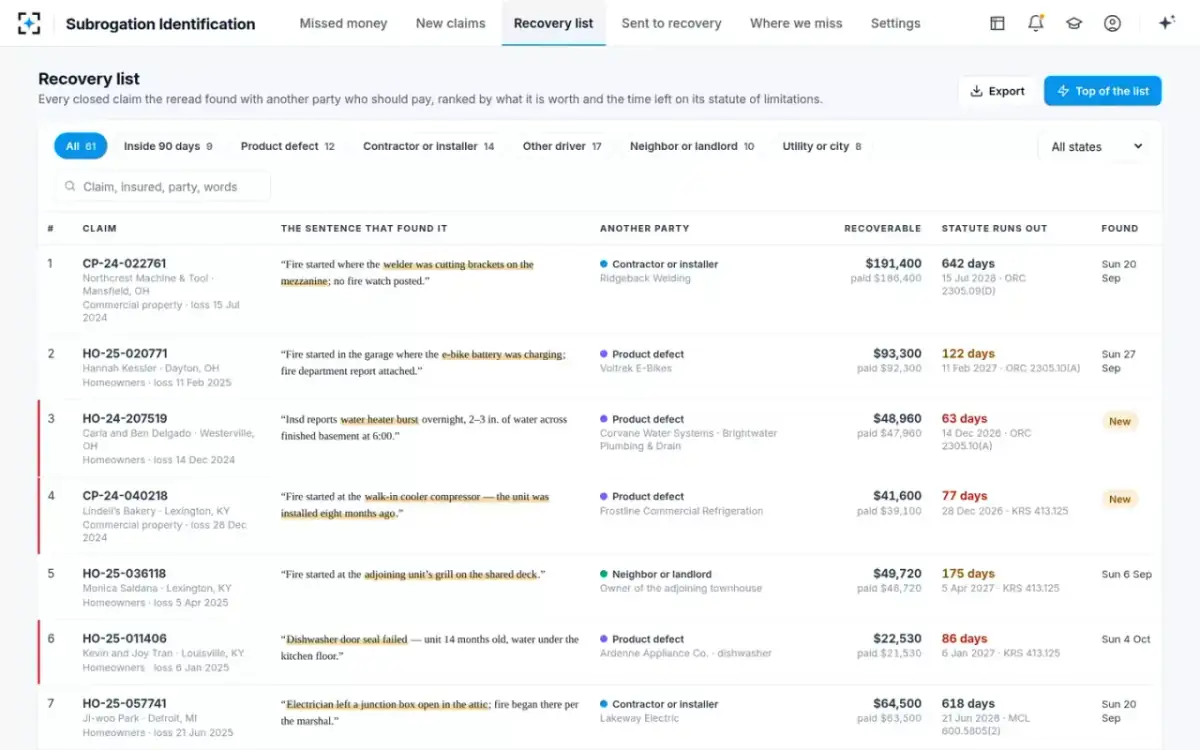Open claim HO-25-036118
Image resolution: width=1200 pixels, height=750 pixels.
pos(125,574)
